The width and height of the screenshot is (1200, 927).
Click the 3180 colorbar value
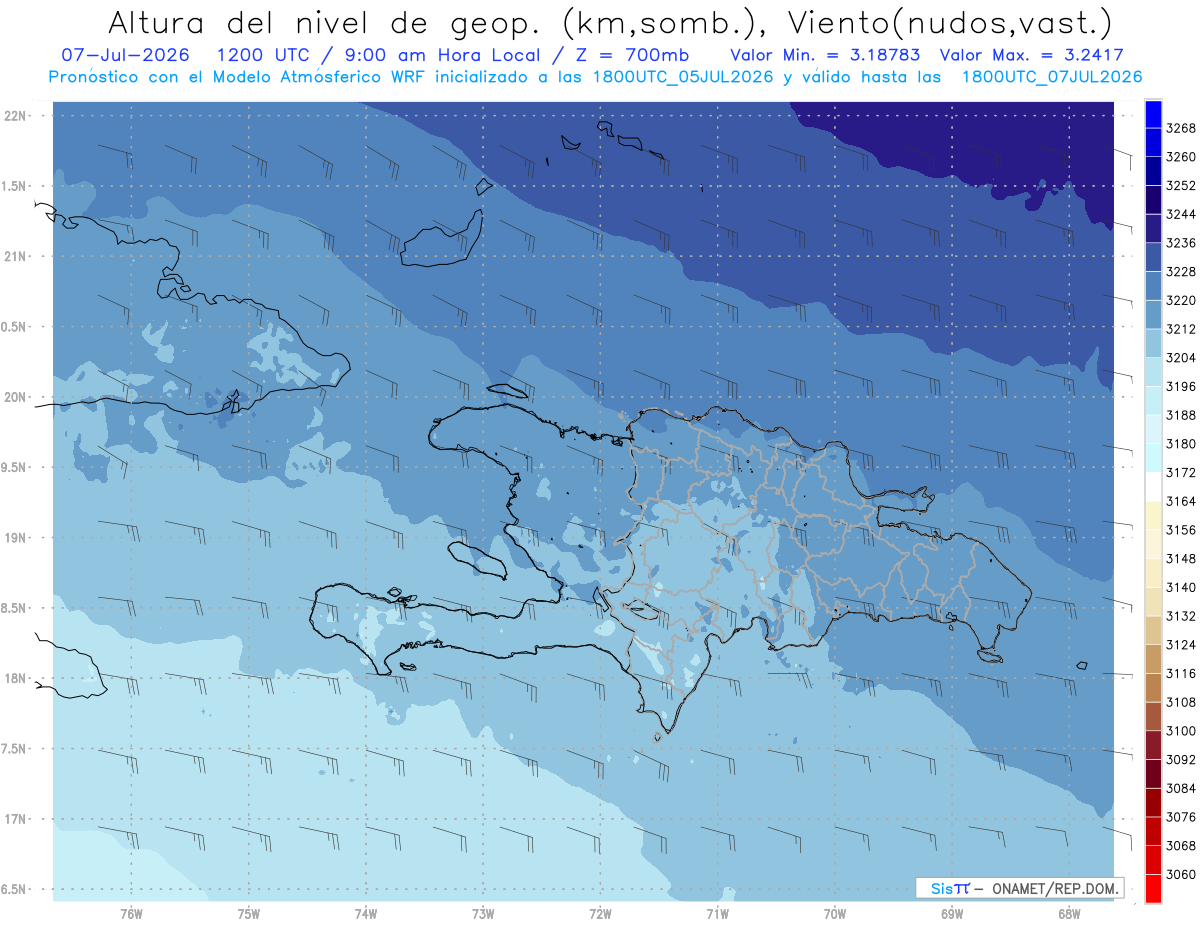(x=1180, y=444)
